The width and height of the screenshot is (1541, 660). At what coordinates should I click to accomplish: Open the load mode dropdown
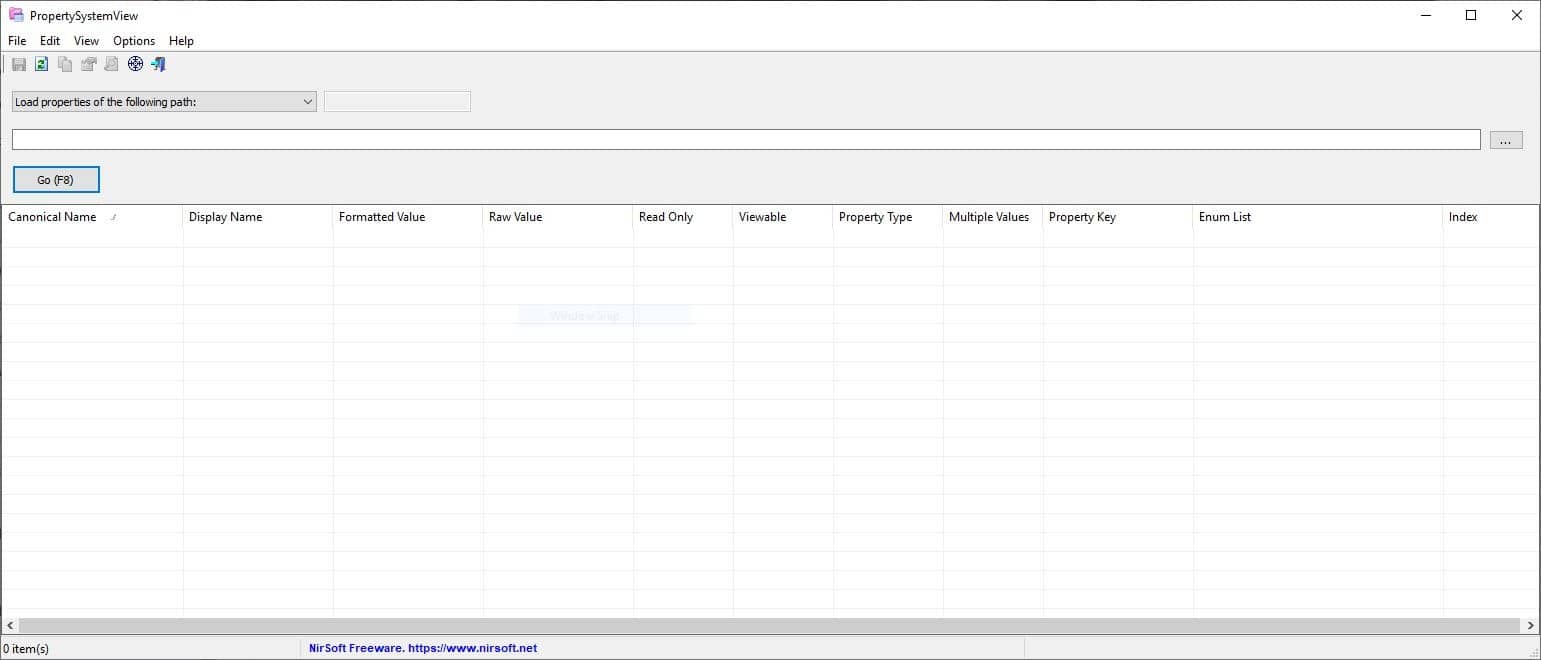coord(307,101)
